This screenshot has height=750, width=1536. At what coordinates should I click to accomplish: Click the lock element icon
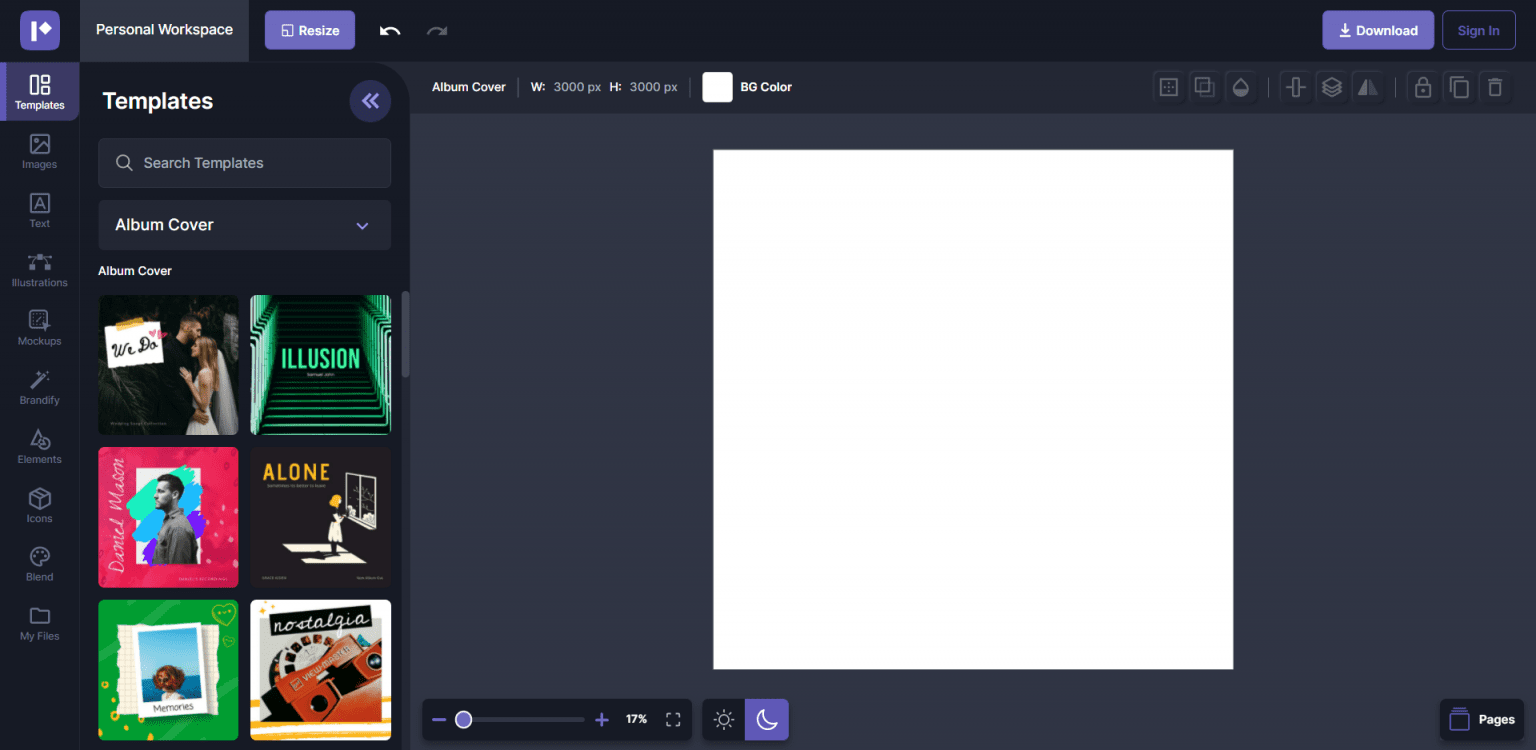(1422, 87)
